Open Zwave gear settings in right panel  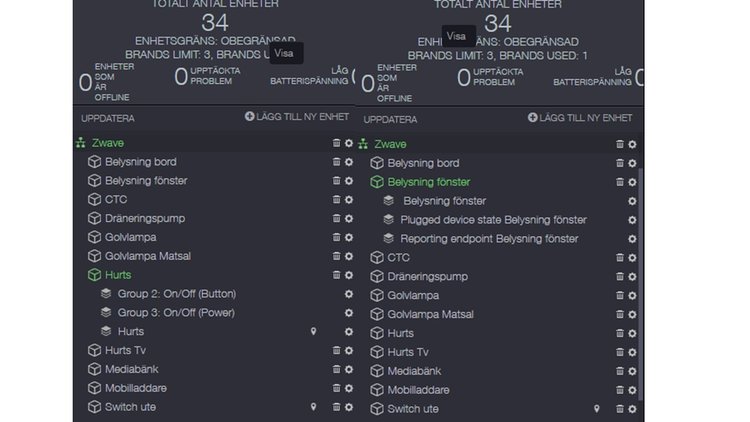pyautogui.click(x=632, y=144)
